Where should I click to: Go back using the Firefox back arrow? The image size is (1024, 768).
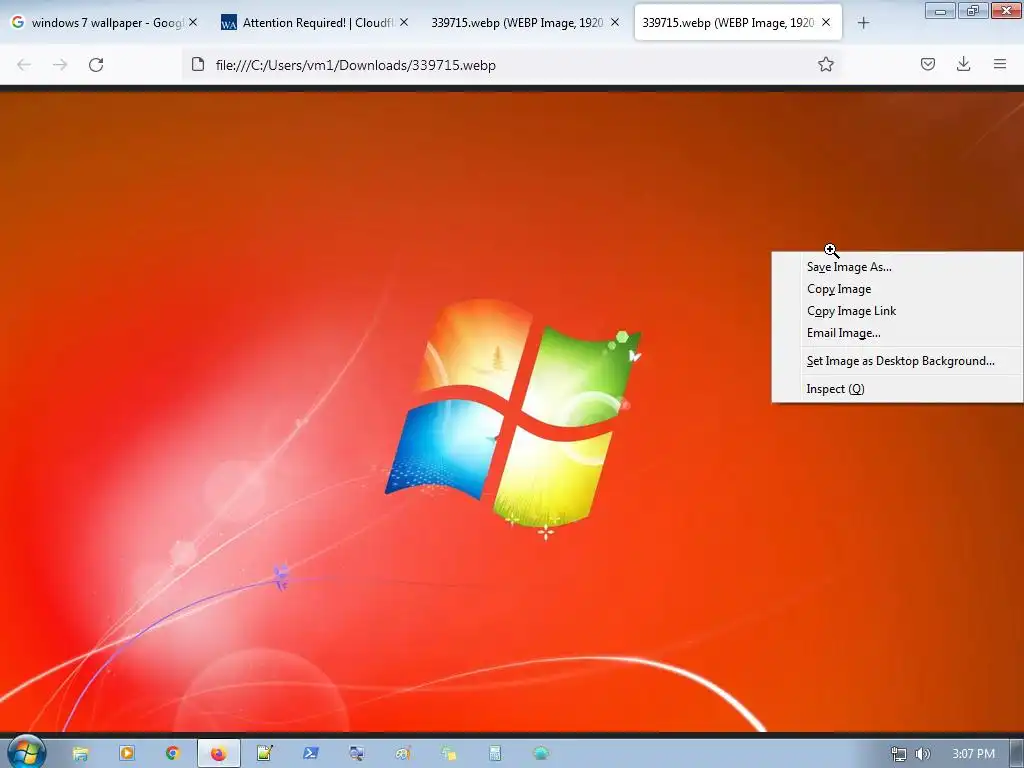24,65
